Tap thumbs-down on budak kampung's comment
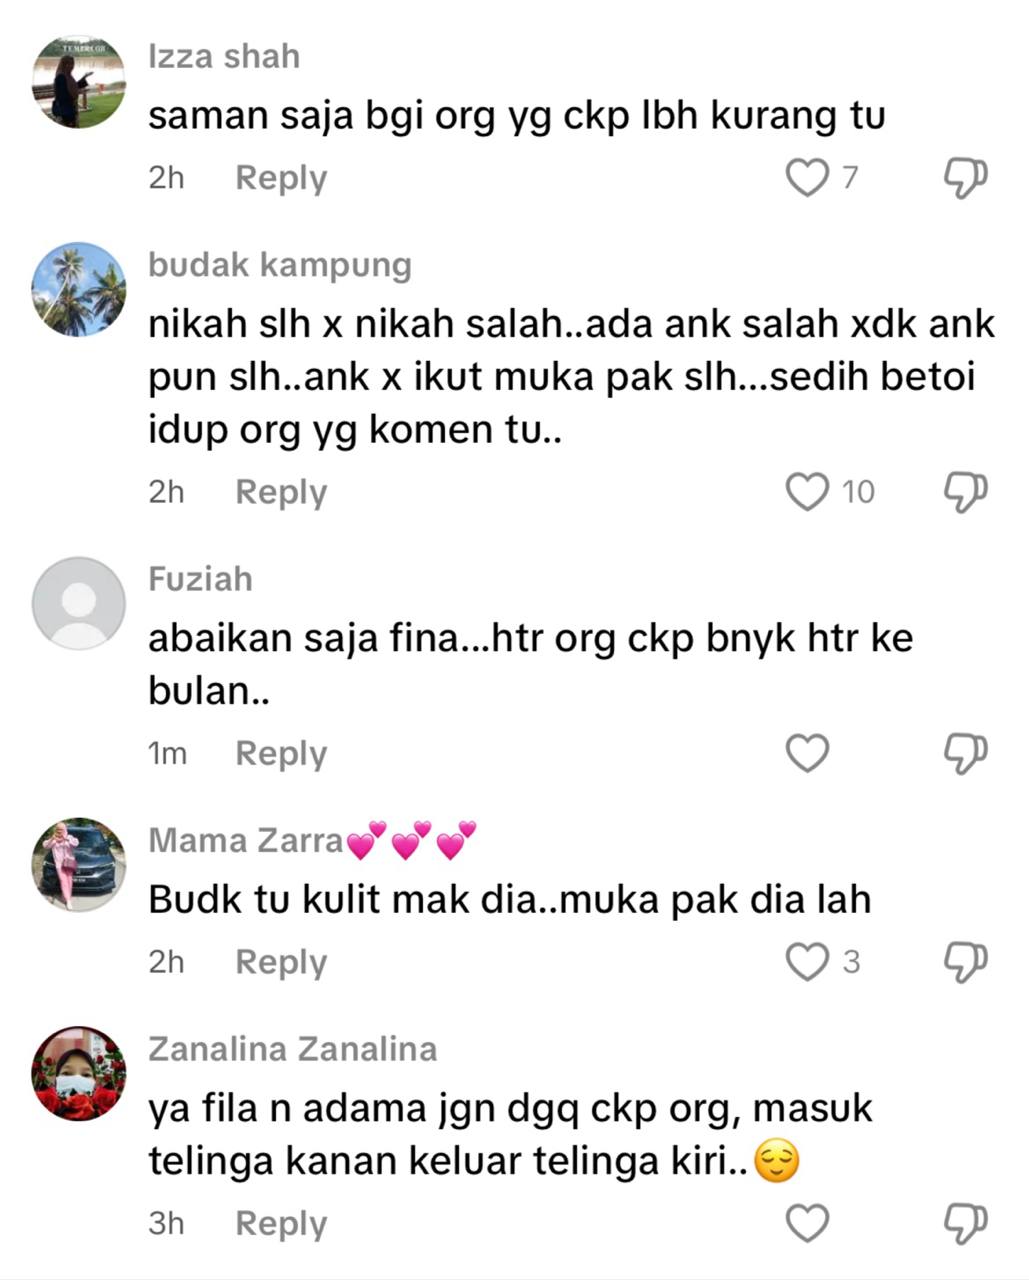The height and width of the screenshot is (1280, 1029). [966, 492]
